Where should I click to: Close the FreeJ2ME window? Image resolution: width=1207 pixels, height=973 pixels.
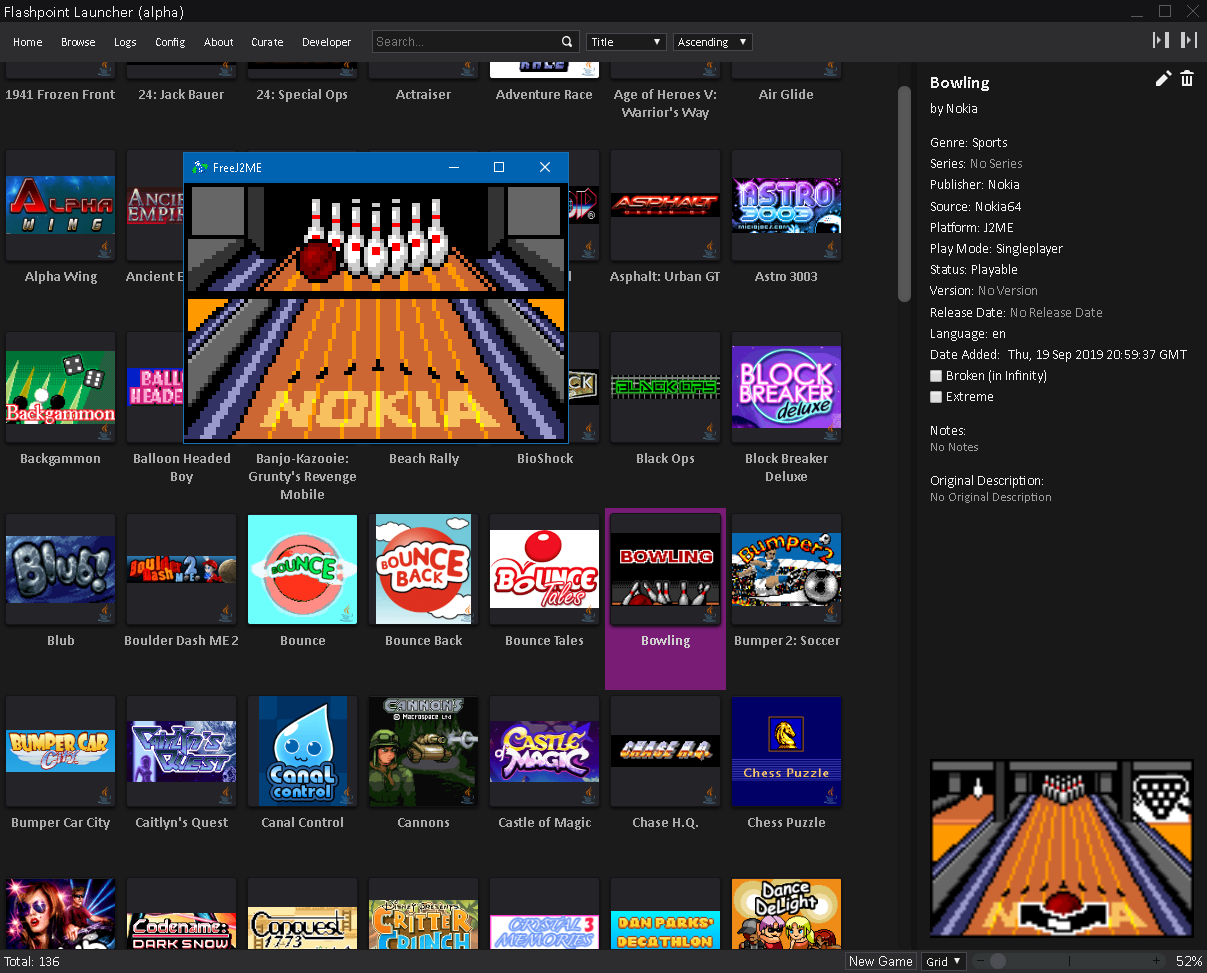[x=545, y=167]
